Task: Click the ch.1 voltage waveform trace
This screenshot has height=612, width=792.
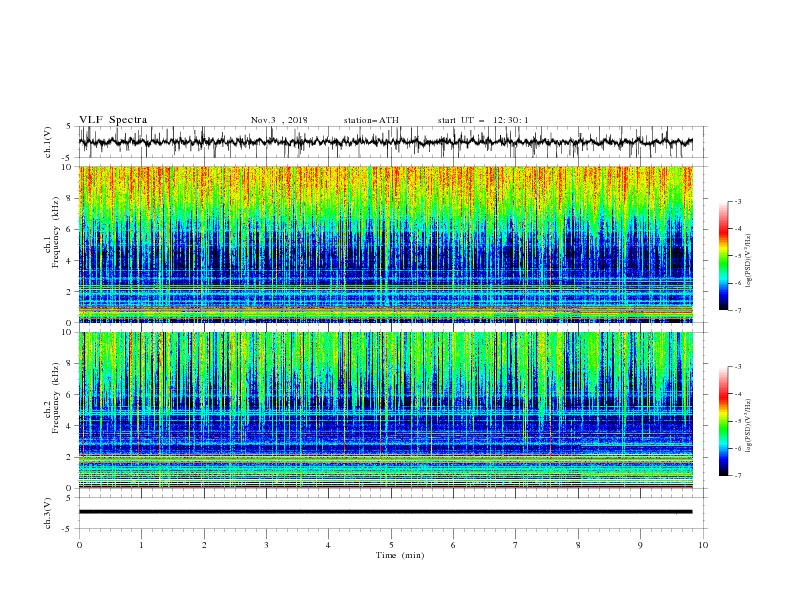Action: tap(385, 142)
